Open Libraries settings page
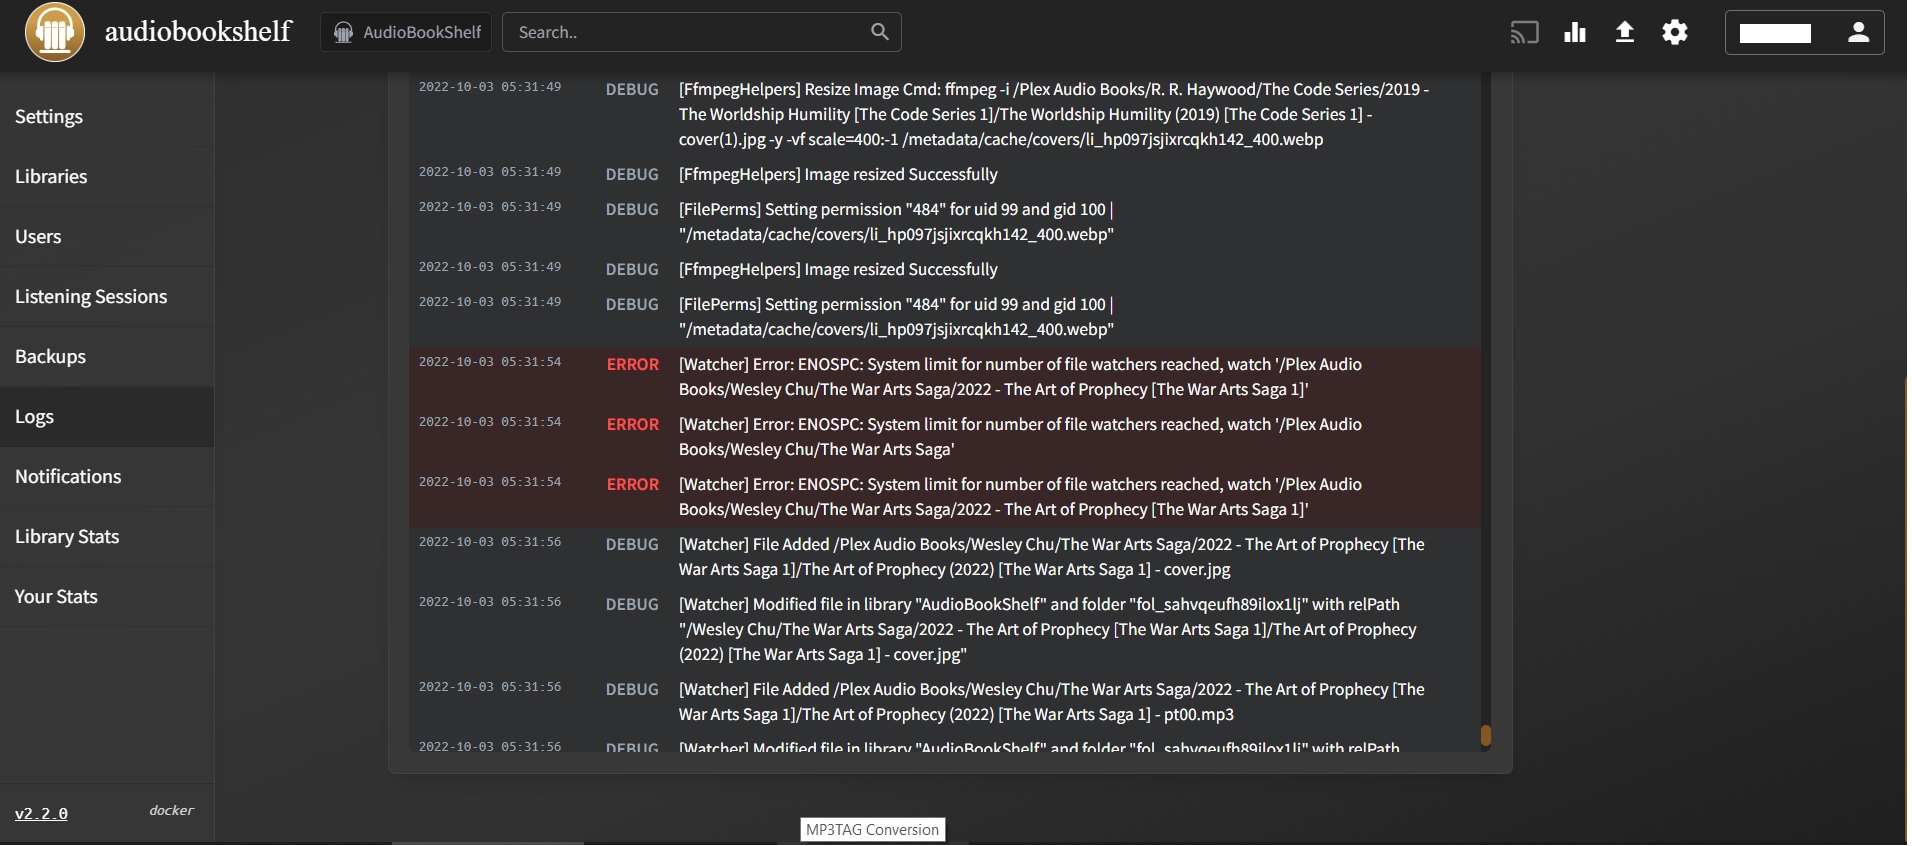This screenshot has height=846, width=1912. click(x=107, y=177)
